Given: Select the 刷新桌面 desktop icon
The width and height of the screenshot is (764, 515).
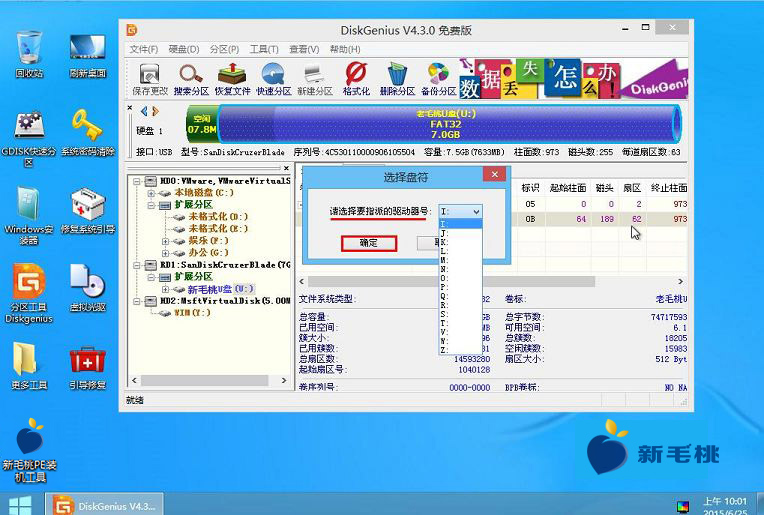Looking at the screenshot, I should pos(88,55).
